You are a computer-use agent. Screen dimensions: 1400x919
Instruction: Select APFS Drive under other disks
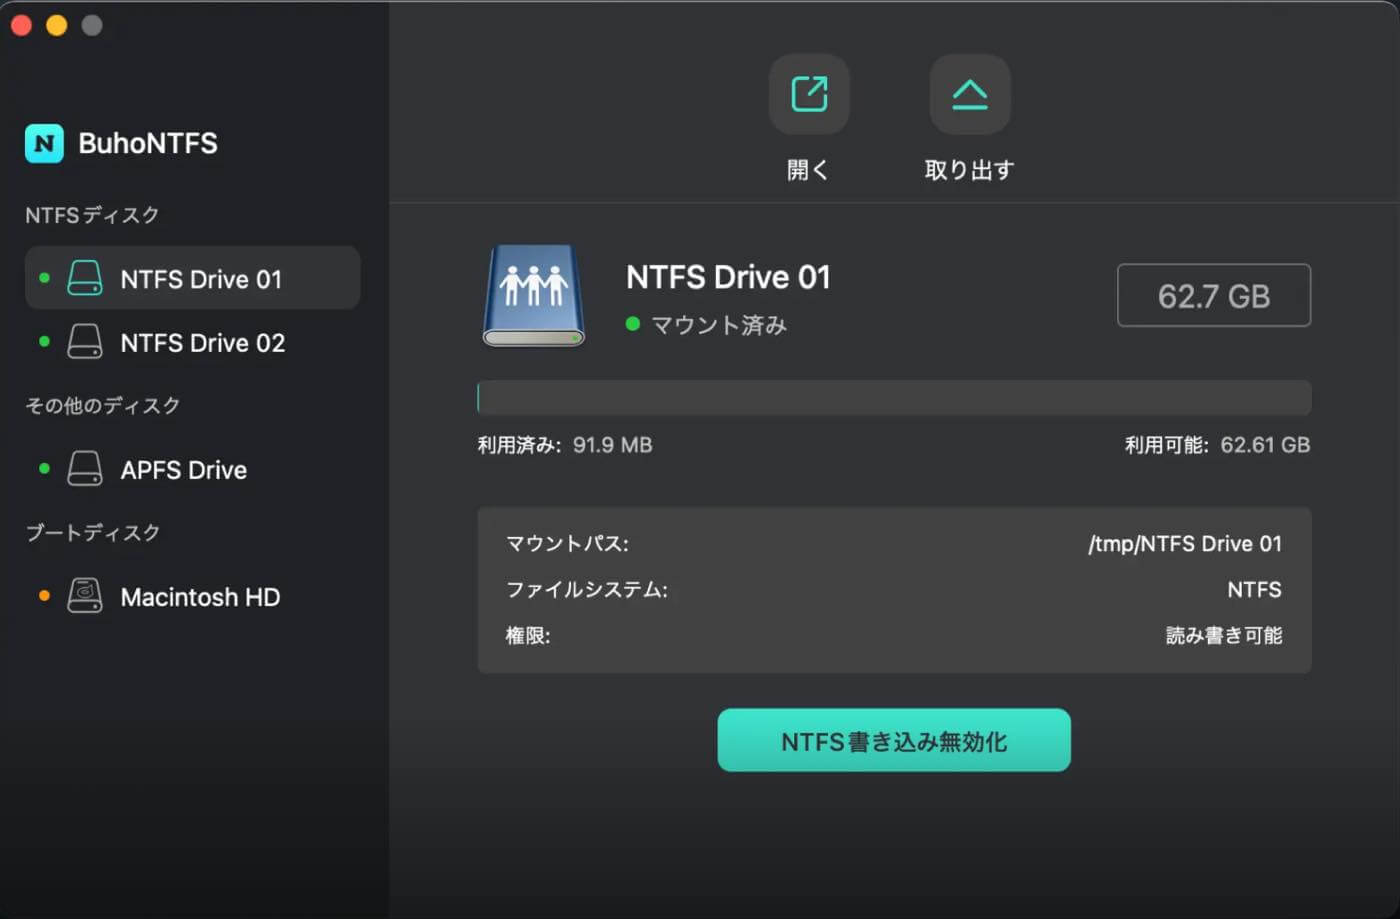click(183, 470)
